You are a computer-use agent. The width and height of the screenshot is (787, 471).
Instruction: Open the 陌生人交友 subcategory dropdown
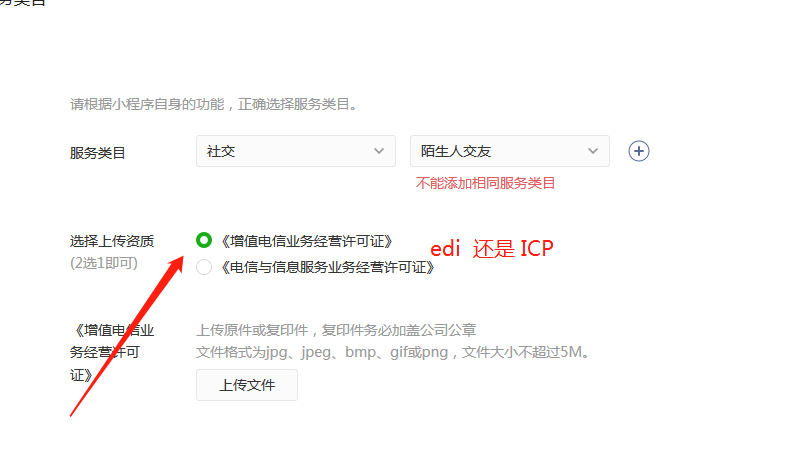point(509,151)
